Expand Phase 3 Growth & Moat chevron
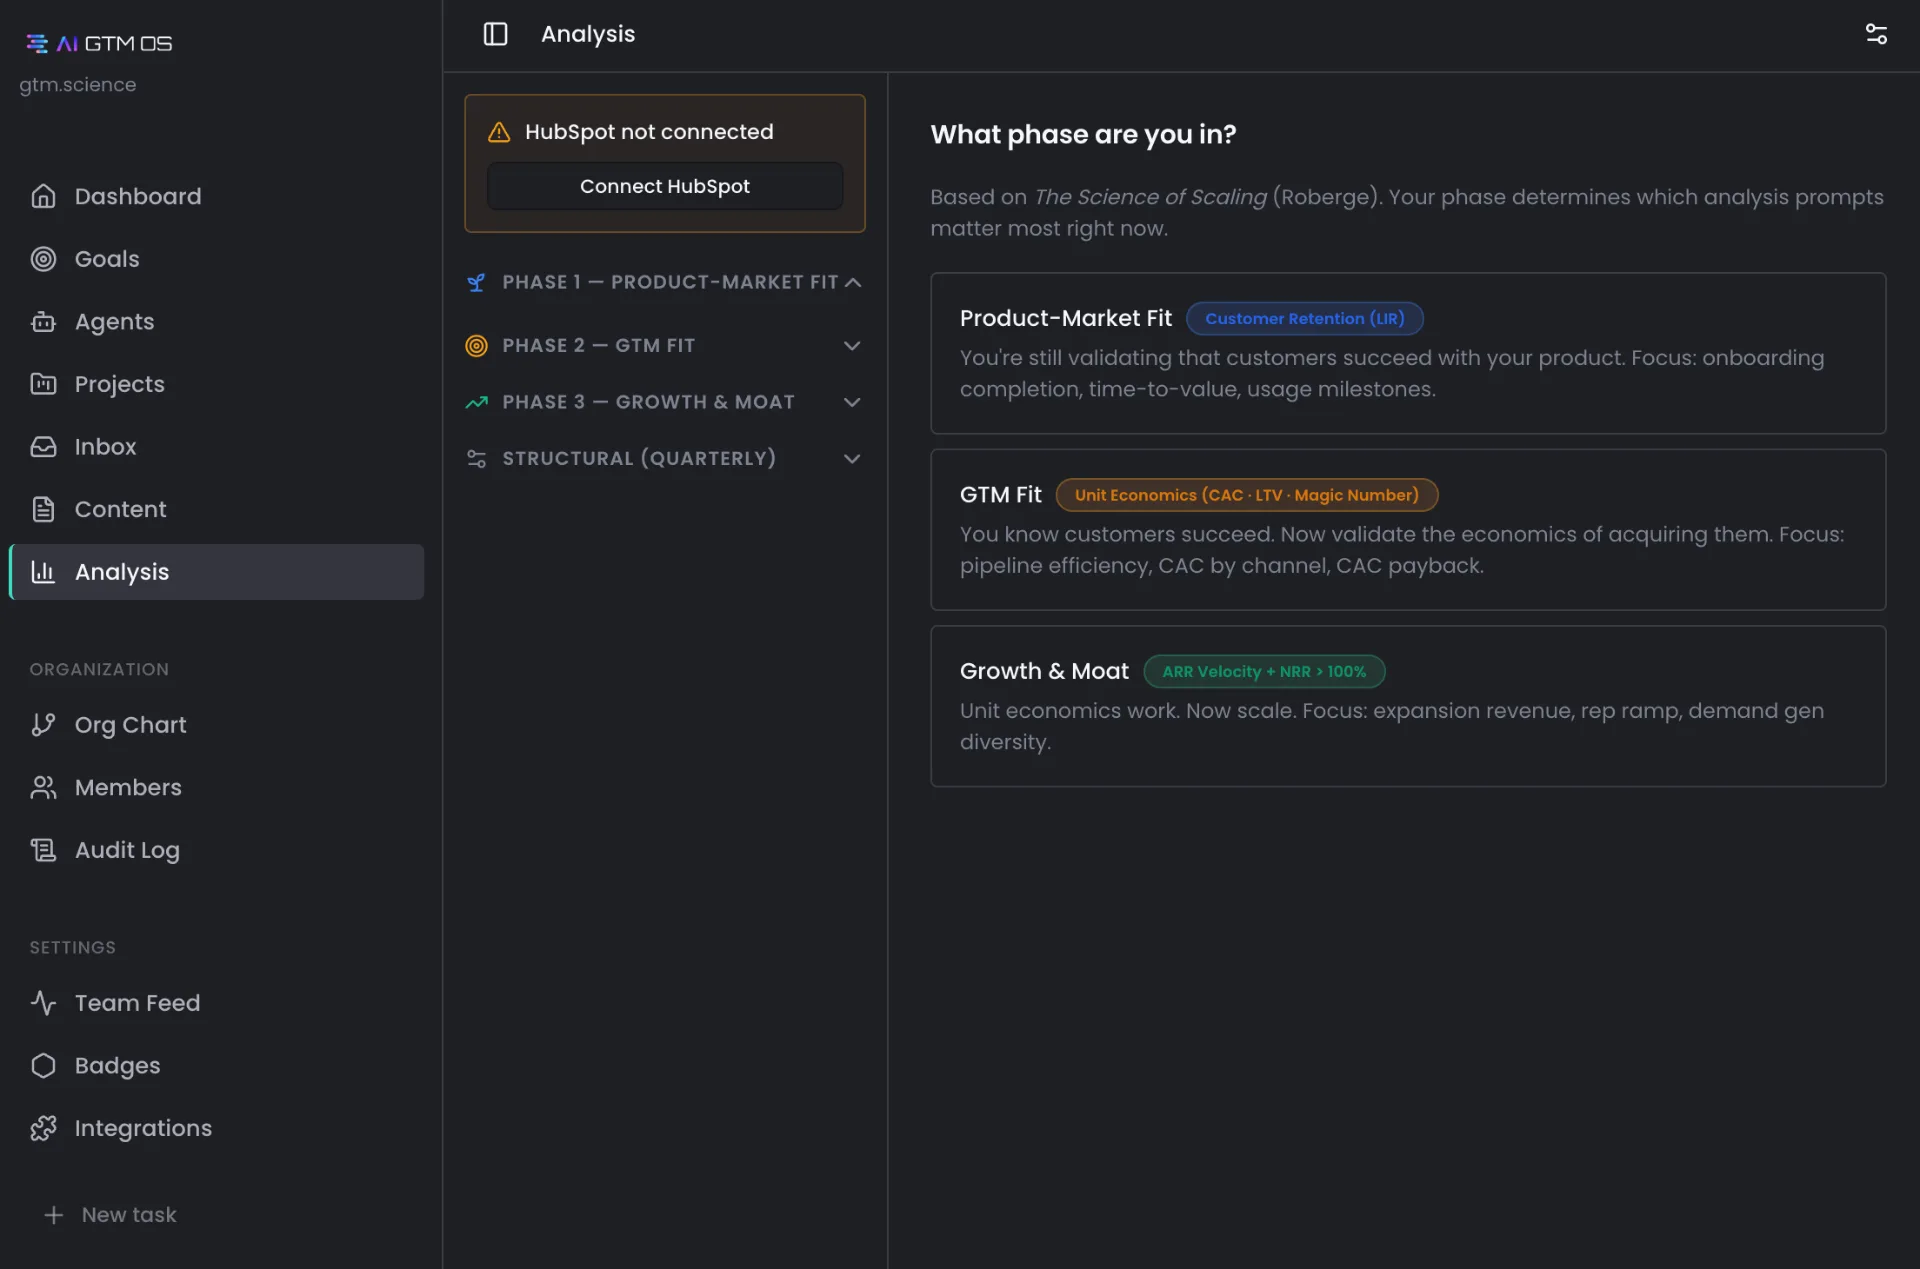This screenshot has height=1269, width=1920. click(852, 402)
